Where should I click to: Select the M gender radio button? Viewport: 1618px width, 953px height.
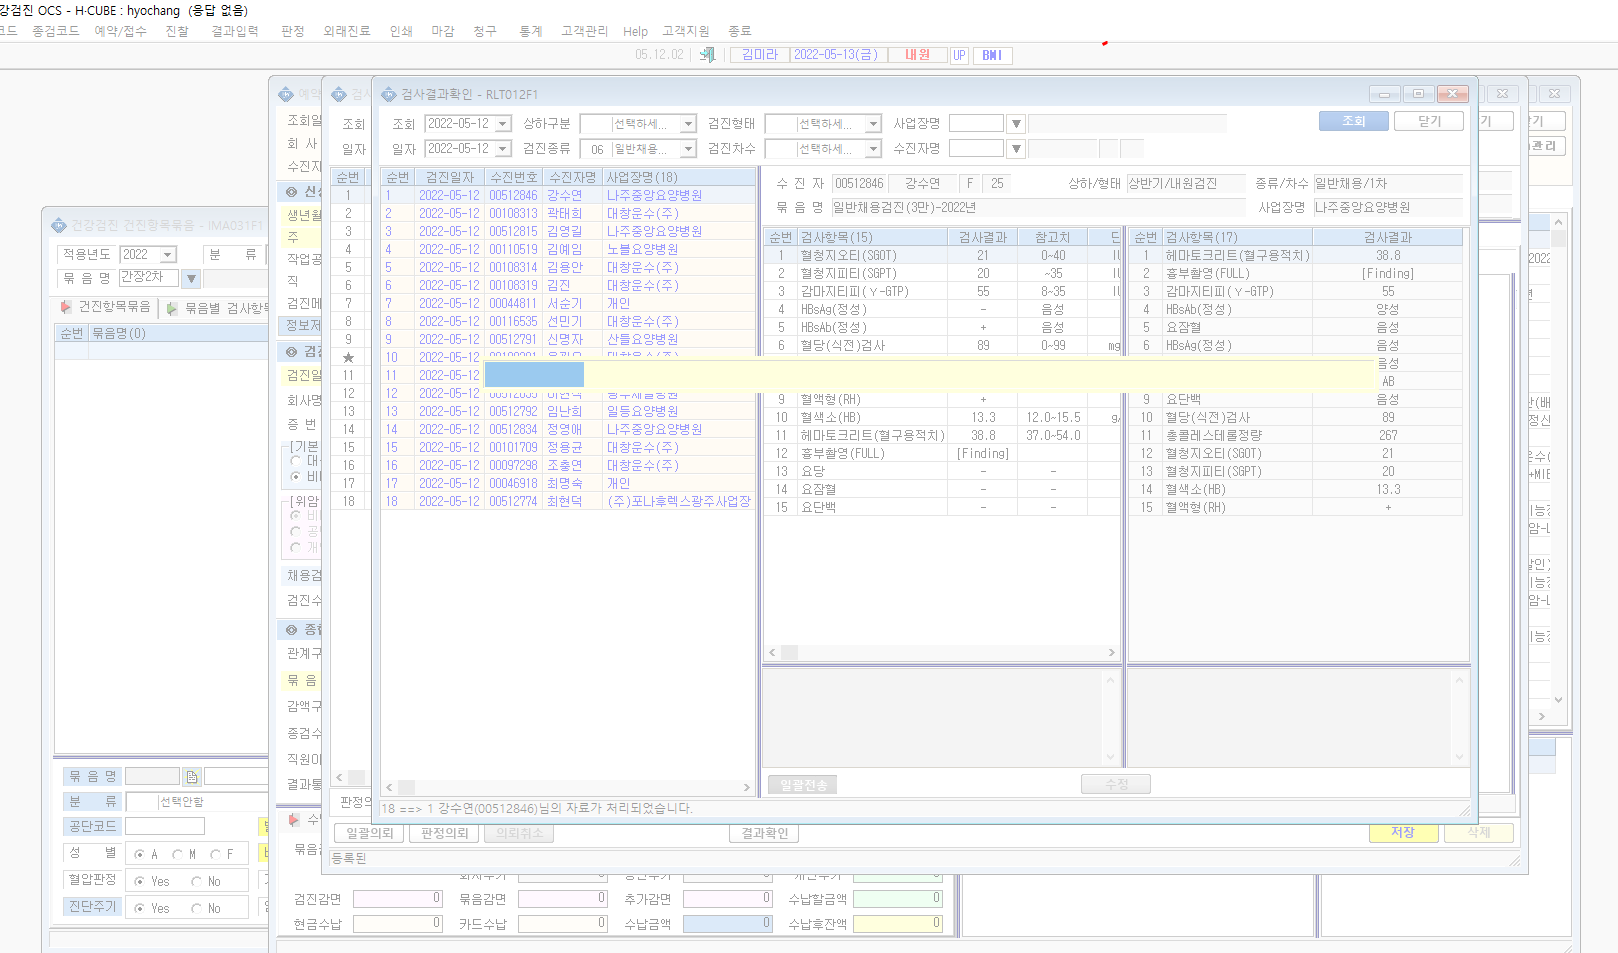click(x=177, y=854)
